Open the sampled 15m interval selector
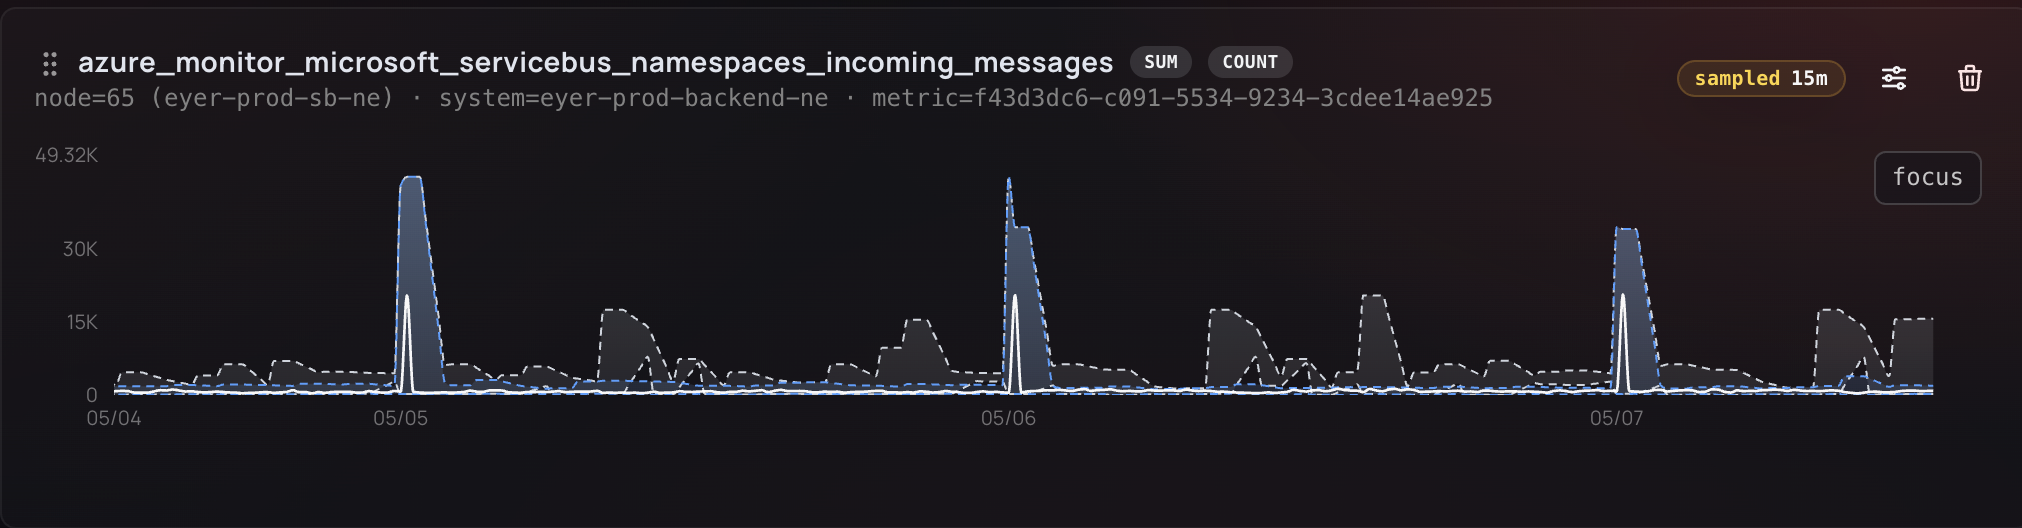2022x528 pixels. coord(1761,78)
